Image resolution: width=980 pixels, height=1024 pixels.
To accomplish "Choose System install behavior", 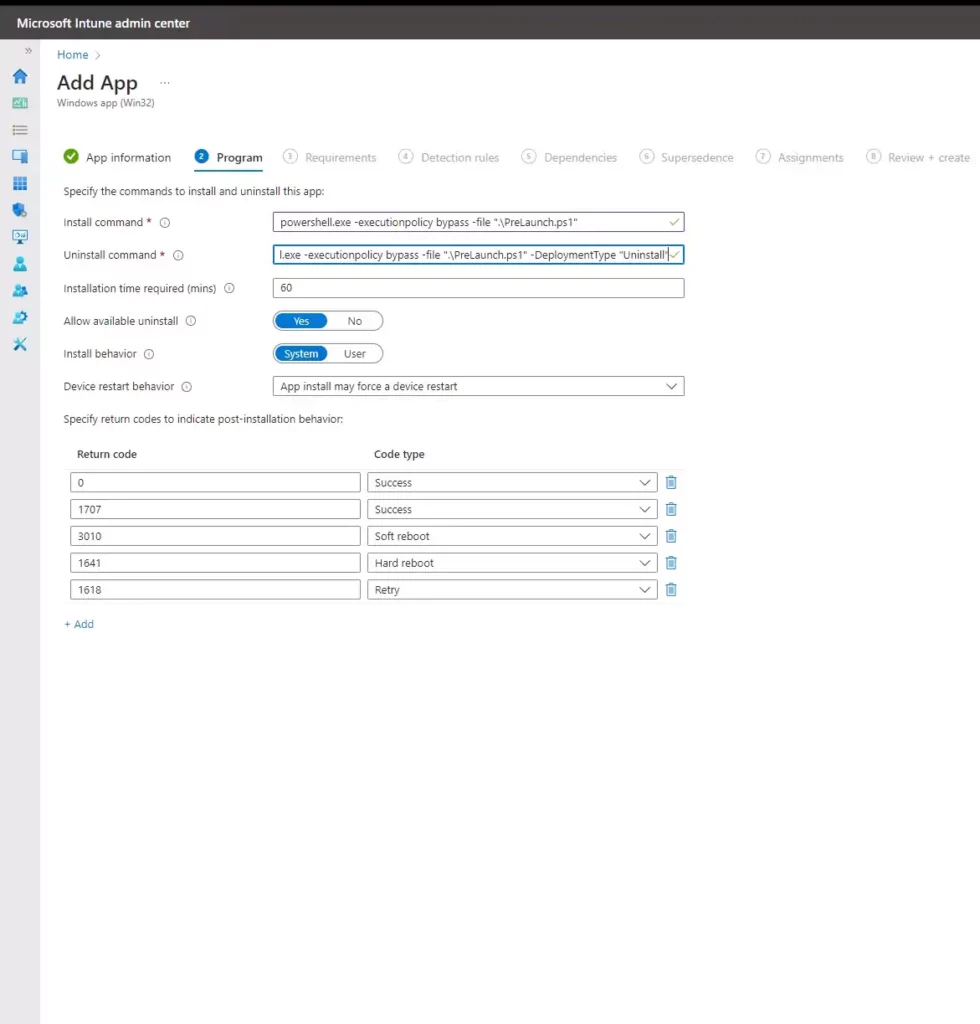I will [x=301, y=353].
